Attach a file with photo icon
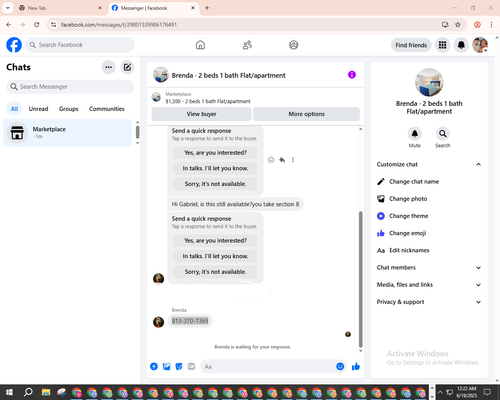 166,367
